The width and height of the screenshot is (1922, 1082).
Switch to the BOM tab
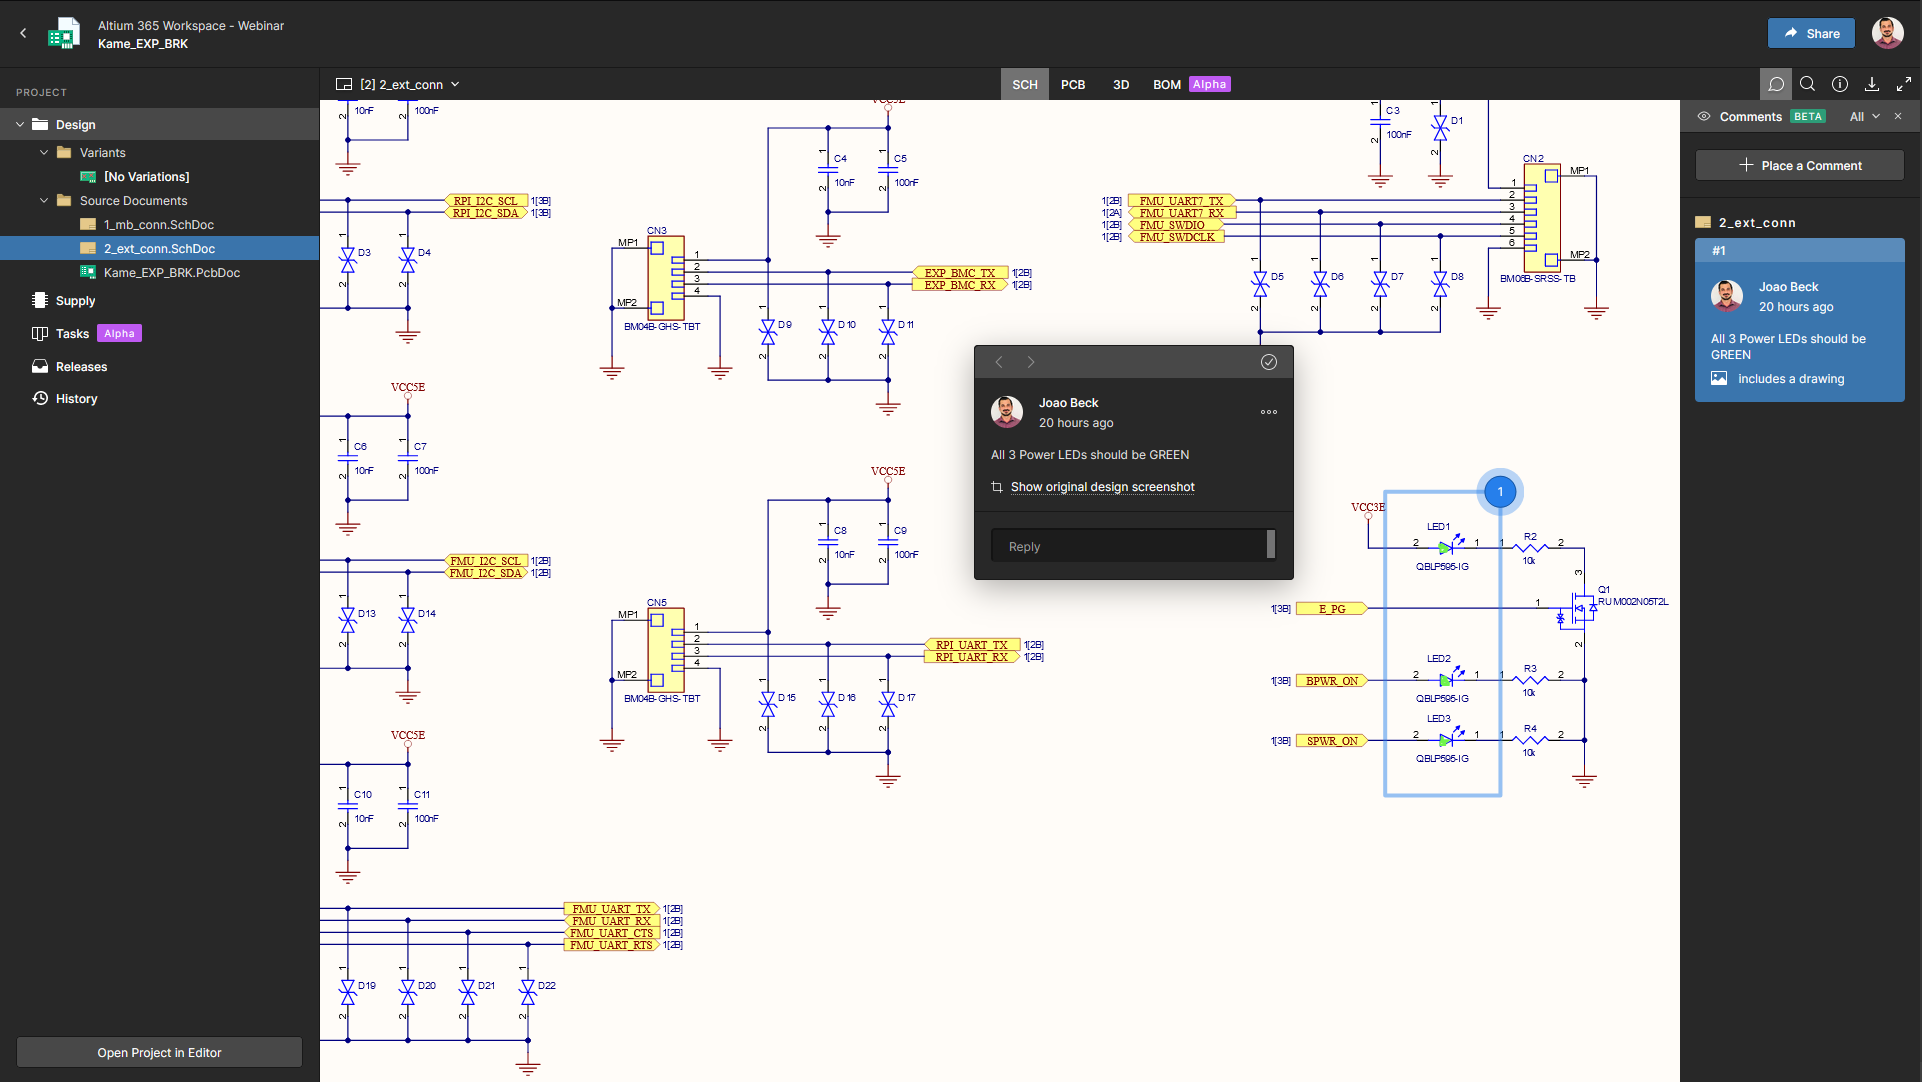point(1166,84)
